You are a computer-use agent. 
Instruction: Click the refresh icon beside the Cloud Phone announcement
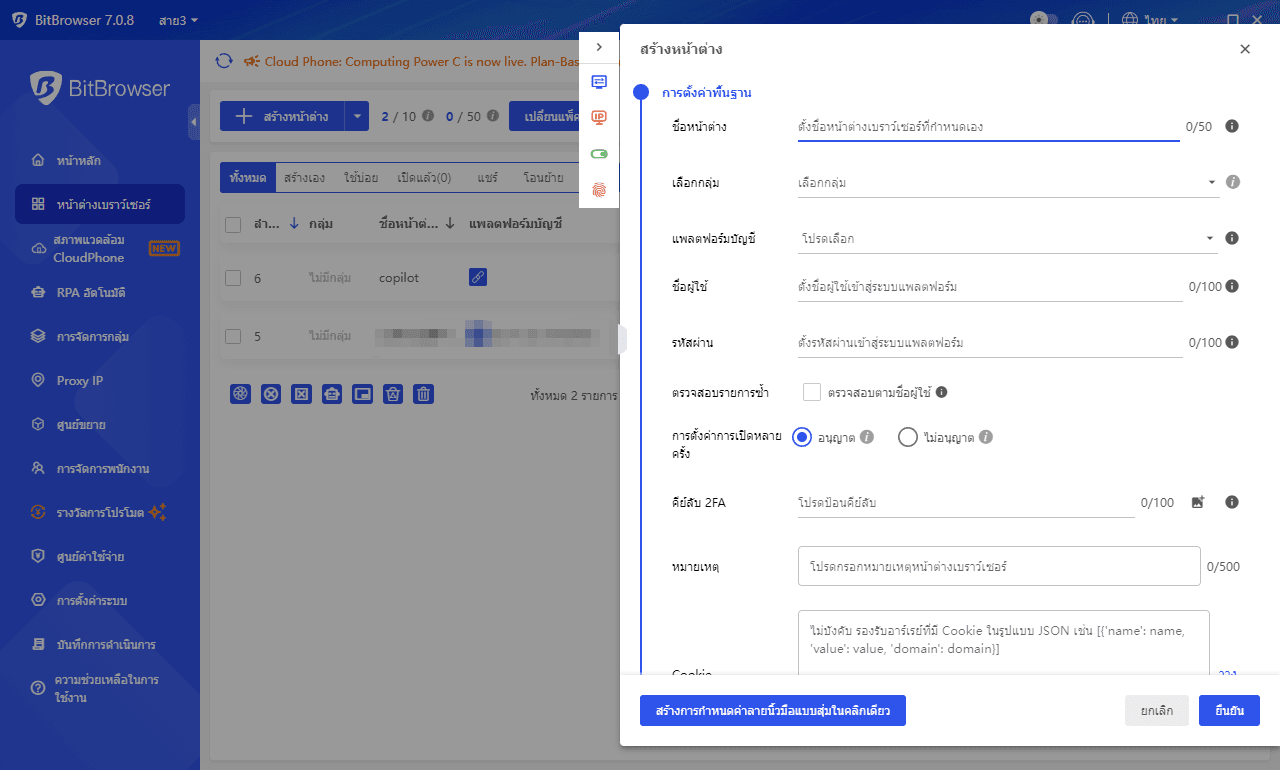coord(224,61)
